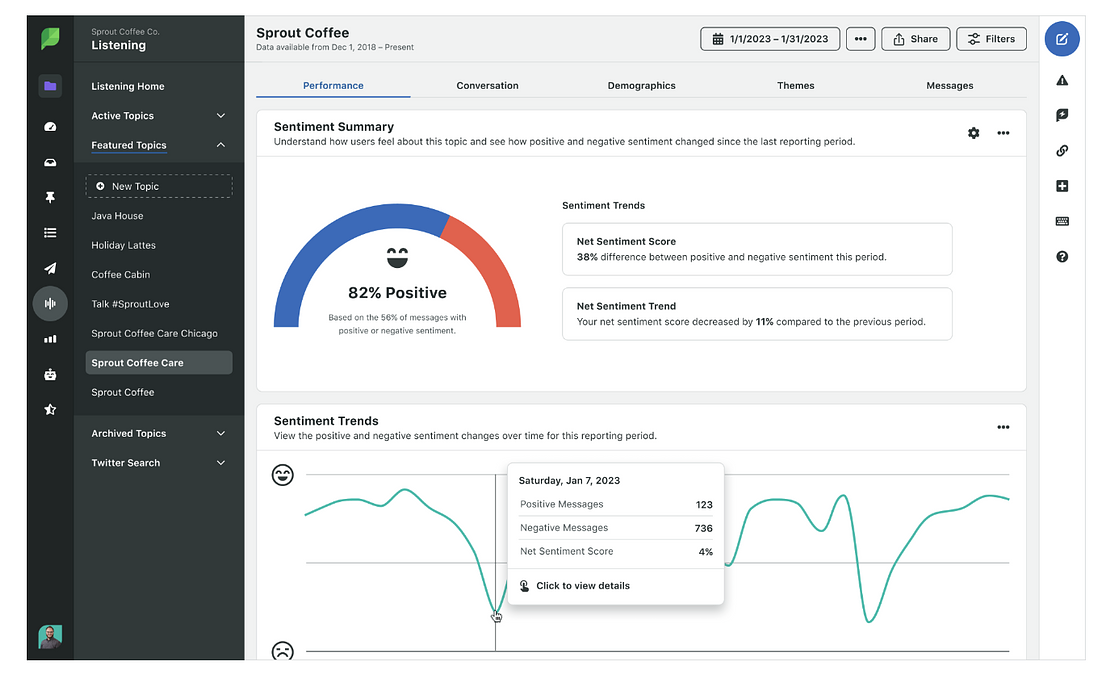
Task: Click the Positive Messages 123 tooltip row
Action: (616, 504)
